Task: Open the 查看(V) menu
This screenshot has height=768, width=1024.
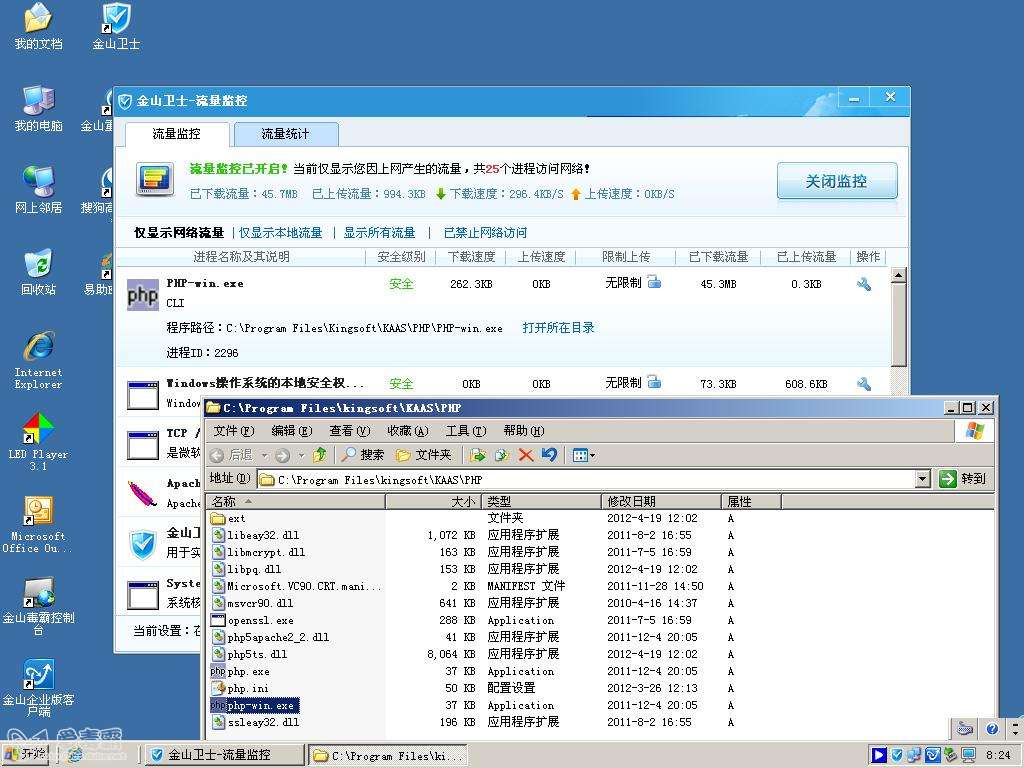Action: click(x=349, y=431)
